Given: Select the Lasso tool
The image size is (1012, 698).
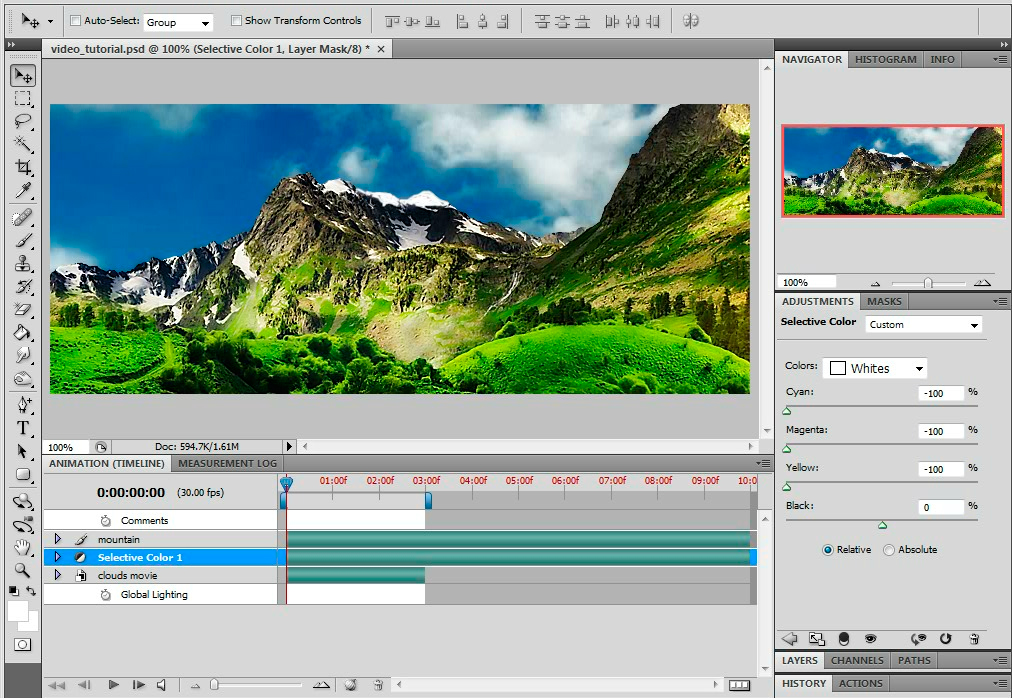Looking at the screenshot, I should pyautogui.click(x=23, y=121).
